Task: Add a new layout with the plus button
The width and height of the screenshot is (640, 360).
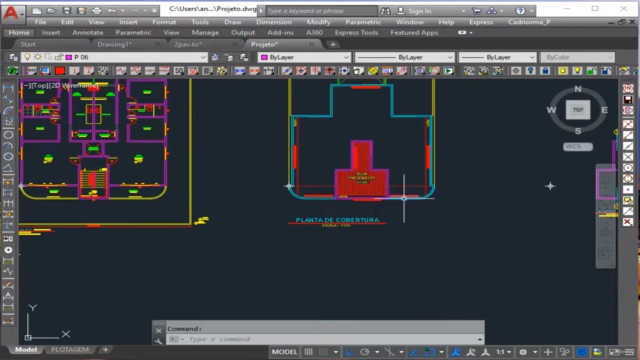Action: coord(105,349)
